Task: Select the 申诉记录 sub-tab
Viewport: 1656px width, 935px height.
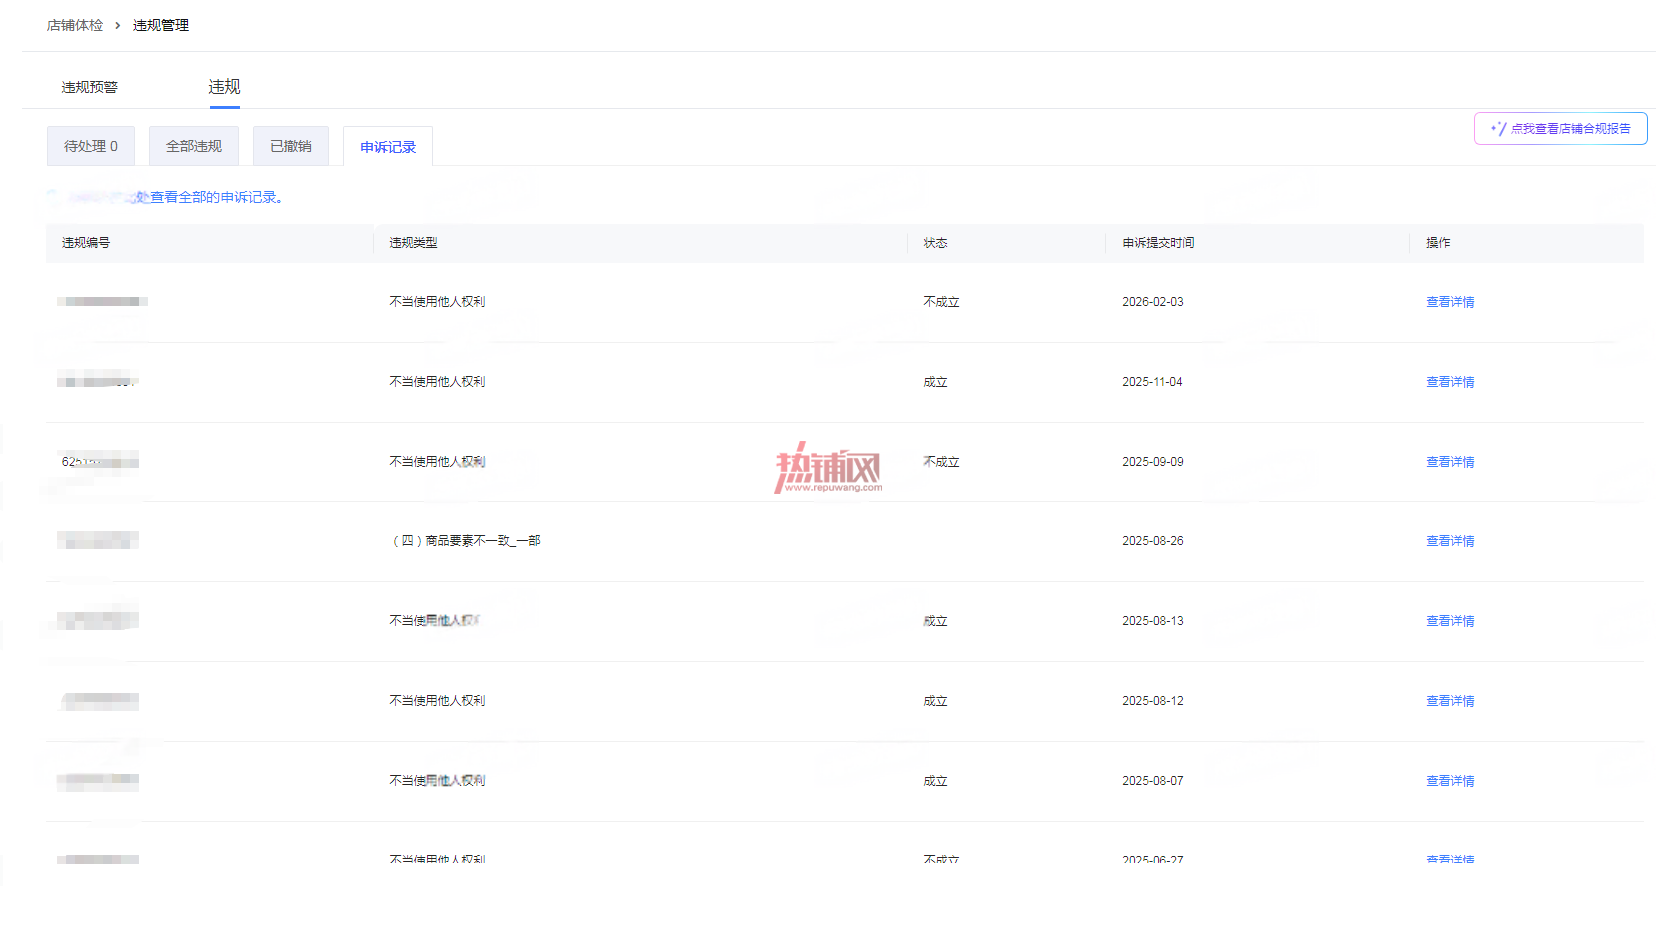Action: coord(388,147)
